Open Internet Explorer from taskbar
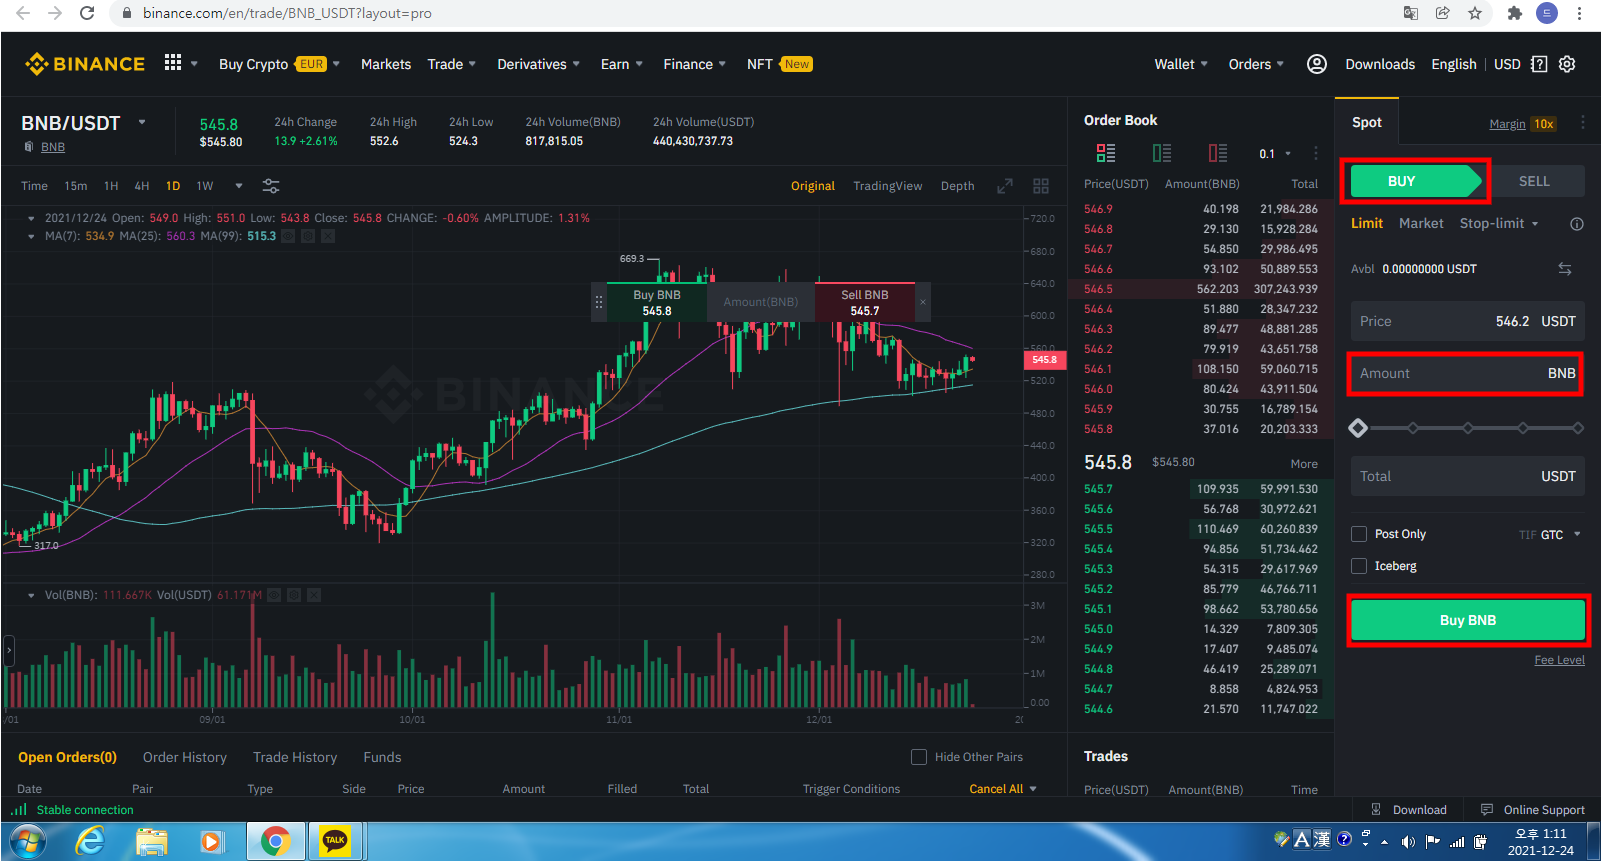The width and height of the screenshot is (1601, 861). point(91,842)
